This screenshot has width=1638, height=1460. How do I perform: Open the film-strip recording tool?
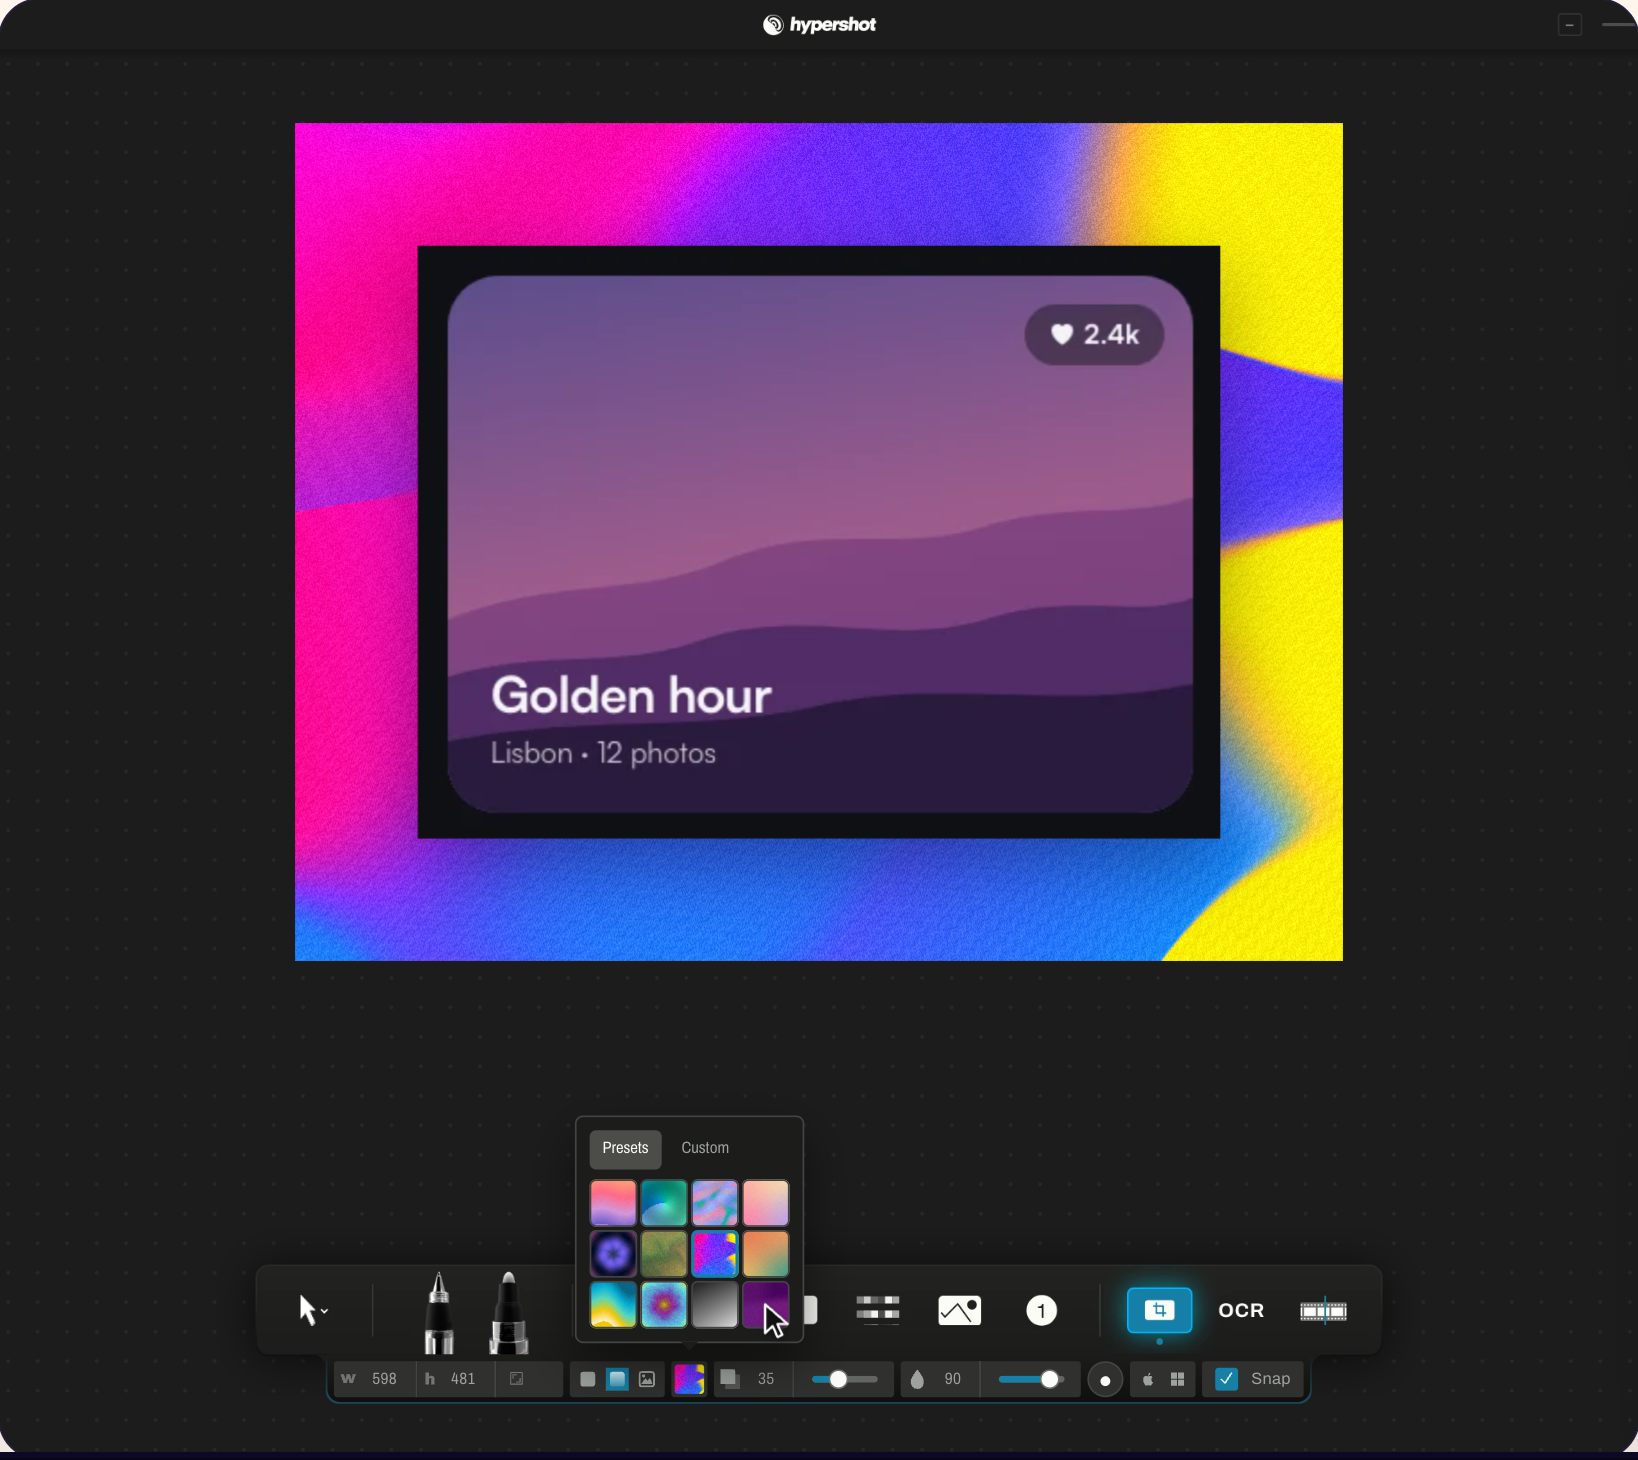click(x=1323, y=1310)
